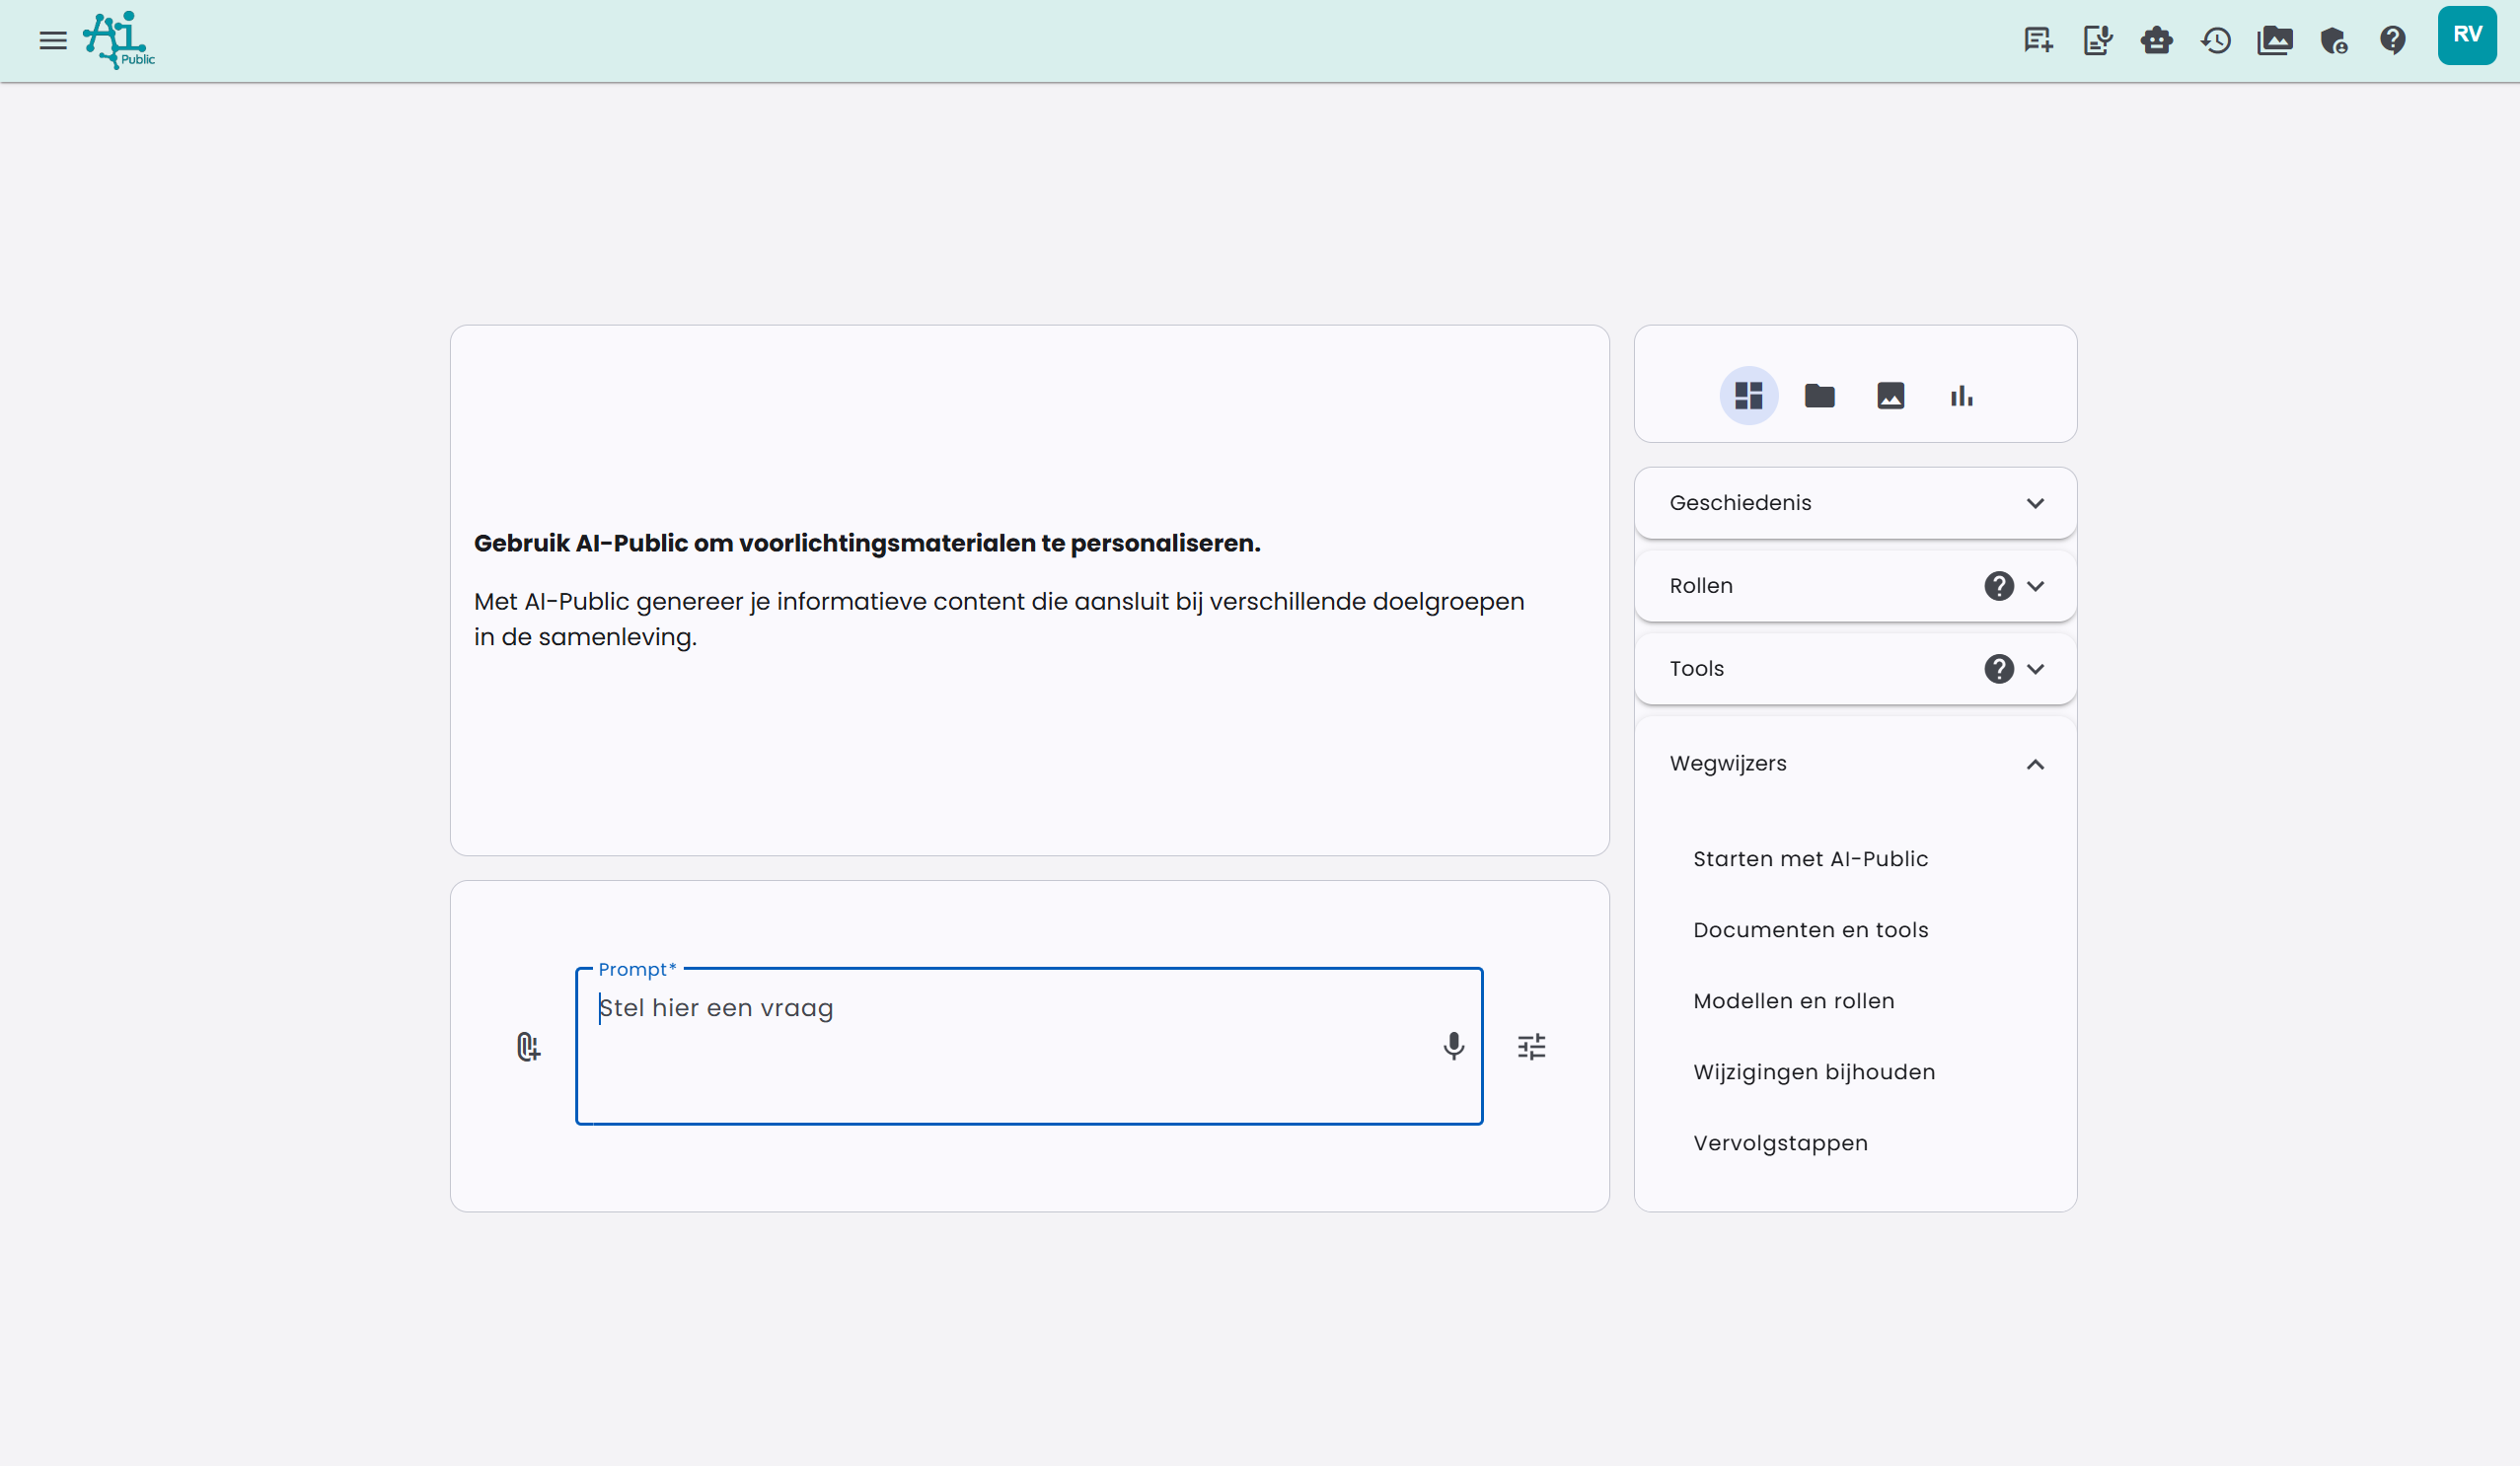Open the hamburger navigation menu
This screenshot has width=2520, height=1466.
(52, 41)
